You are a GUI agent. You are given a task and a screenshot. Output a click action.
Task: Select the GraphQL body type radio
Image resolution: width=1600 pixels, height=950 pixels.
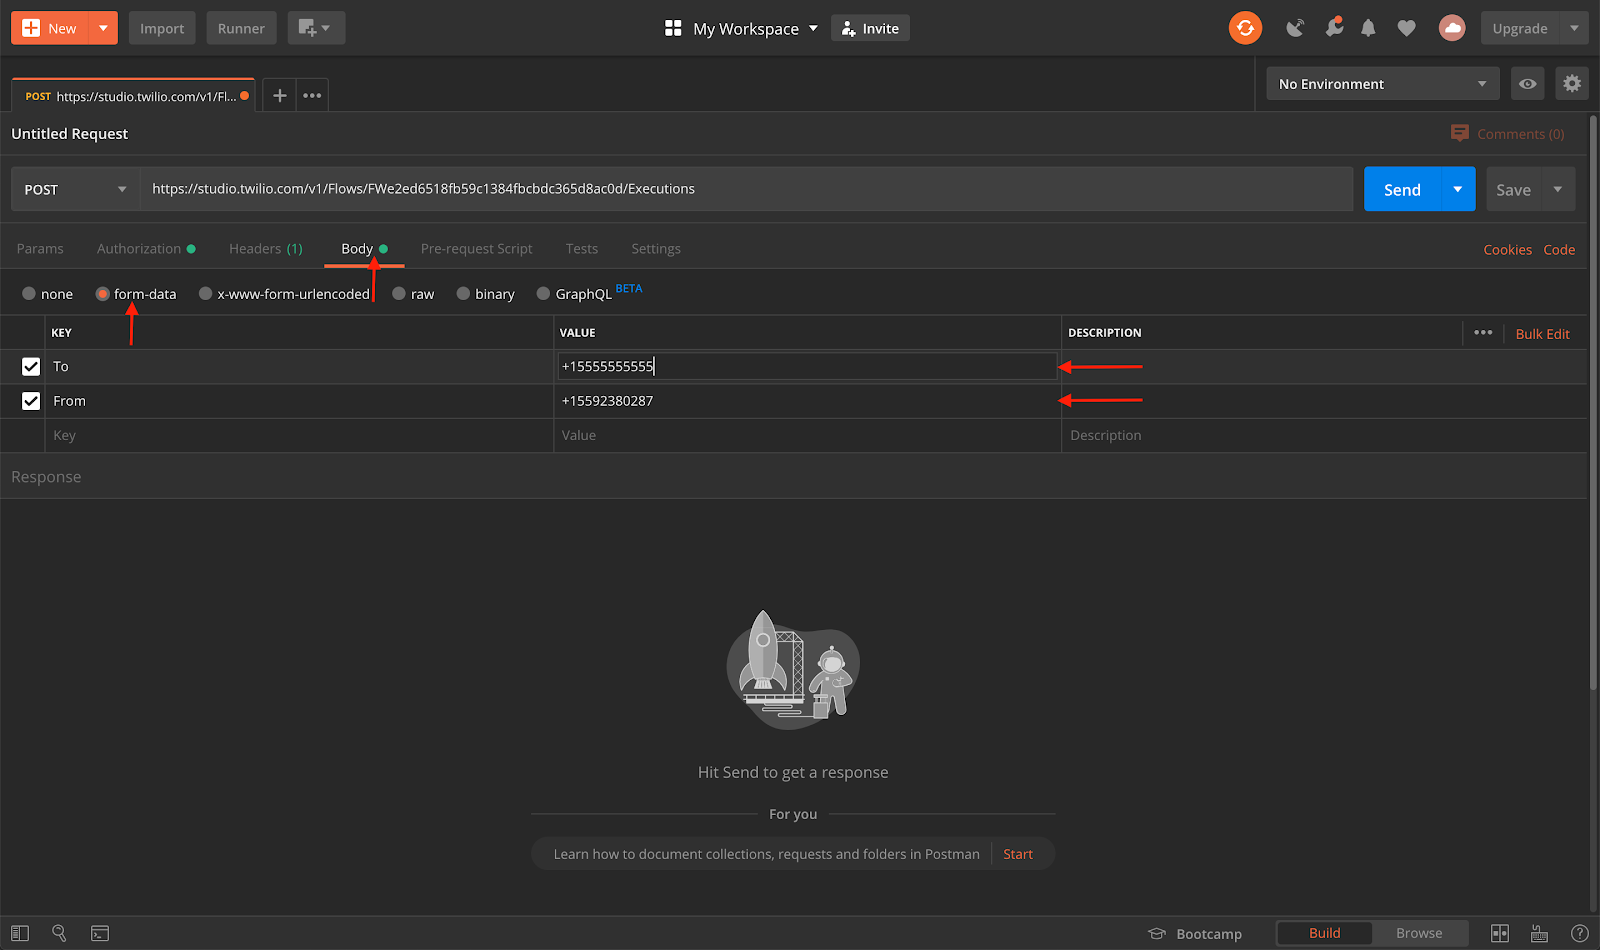point(543,294)
